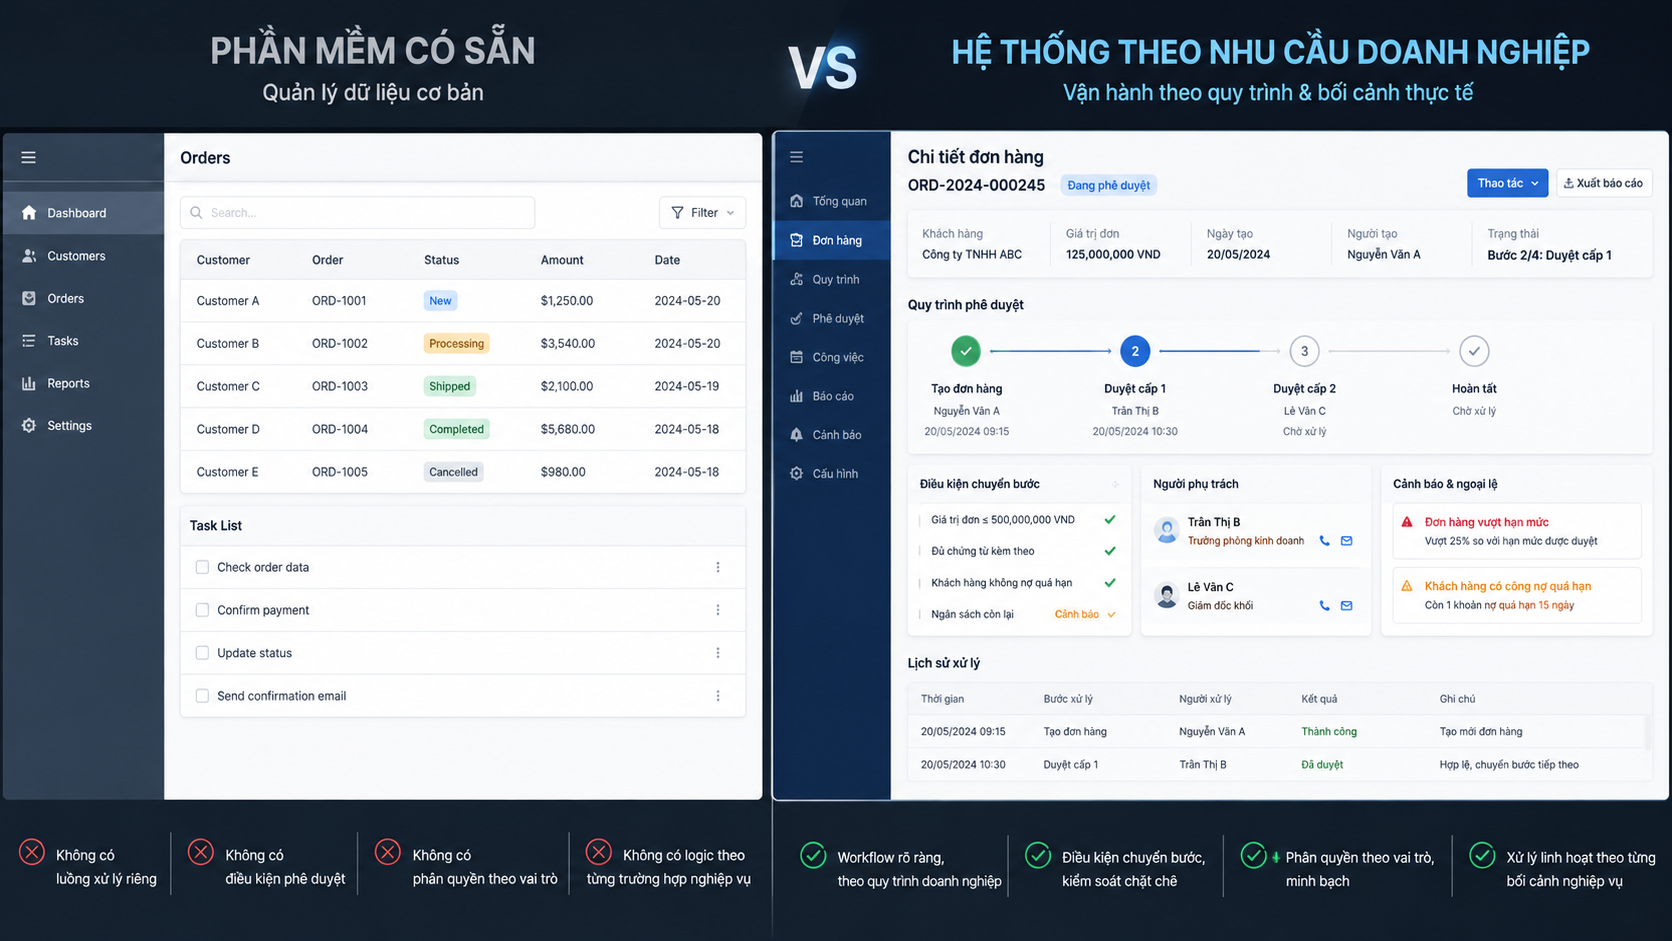Screen dimensions: 1672x941
Task: Click the Cấu hình gear icon
Action: click(x=797, y=473)
